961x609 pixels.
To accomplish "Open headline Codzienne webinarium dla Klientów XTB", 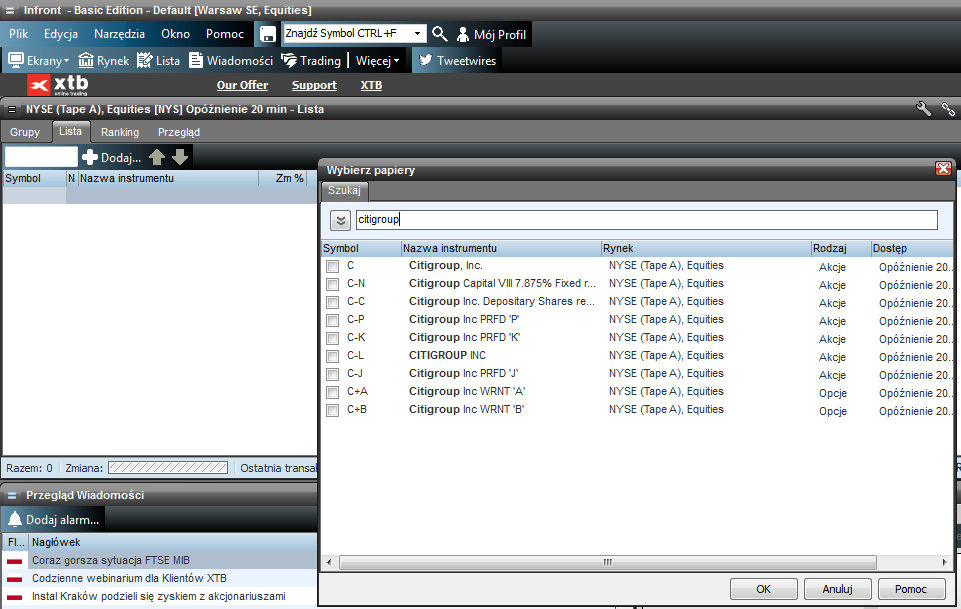I will click(129, 578).
